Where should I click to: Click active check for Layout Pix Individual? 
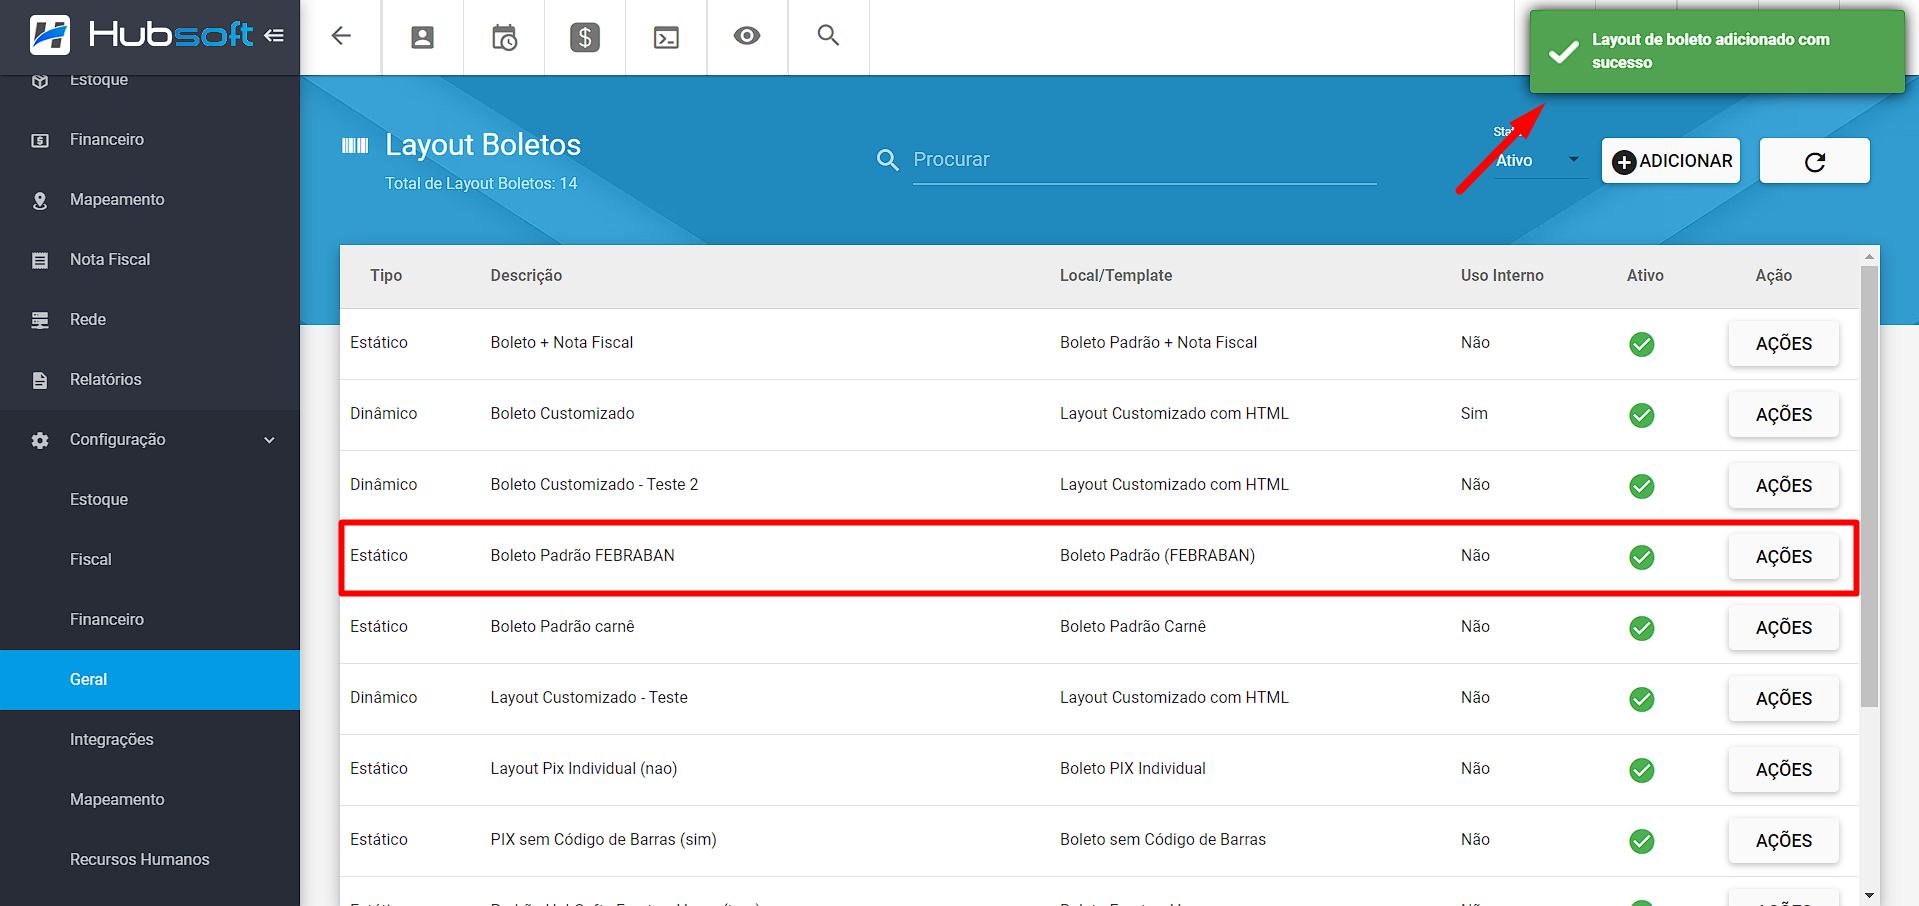coord(1642,770)
